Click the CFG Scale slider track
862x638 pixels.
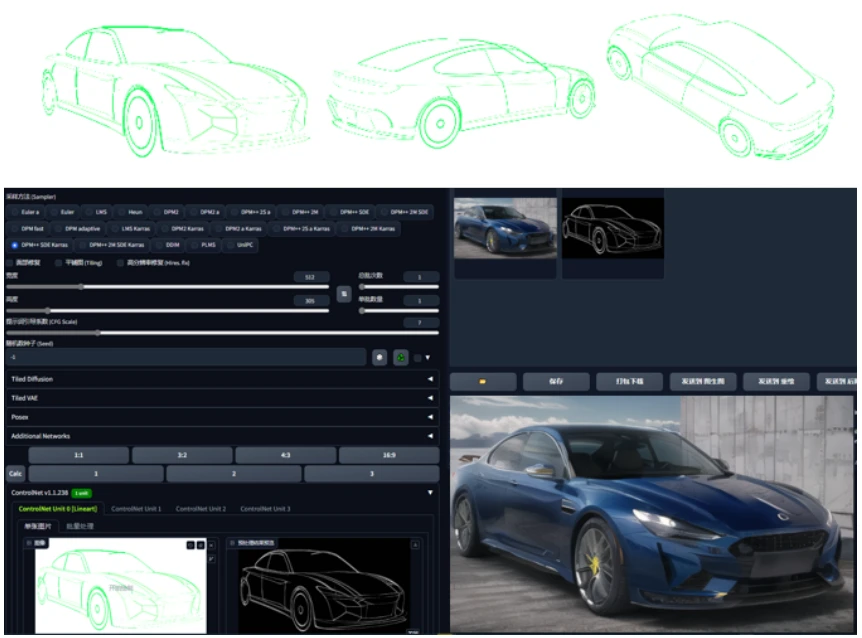pyautogui.click(x=222, y=333)
